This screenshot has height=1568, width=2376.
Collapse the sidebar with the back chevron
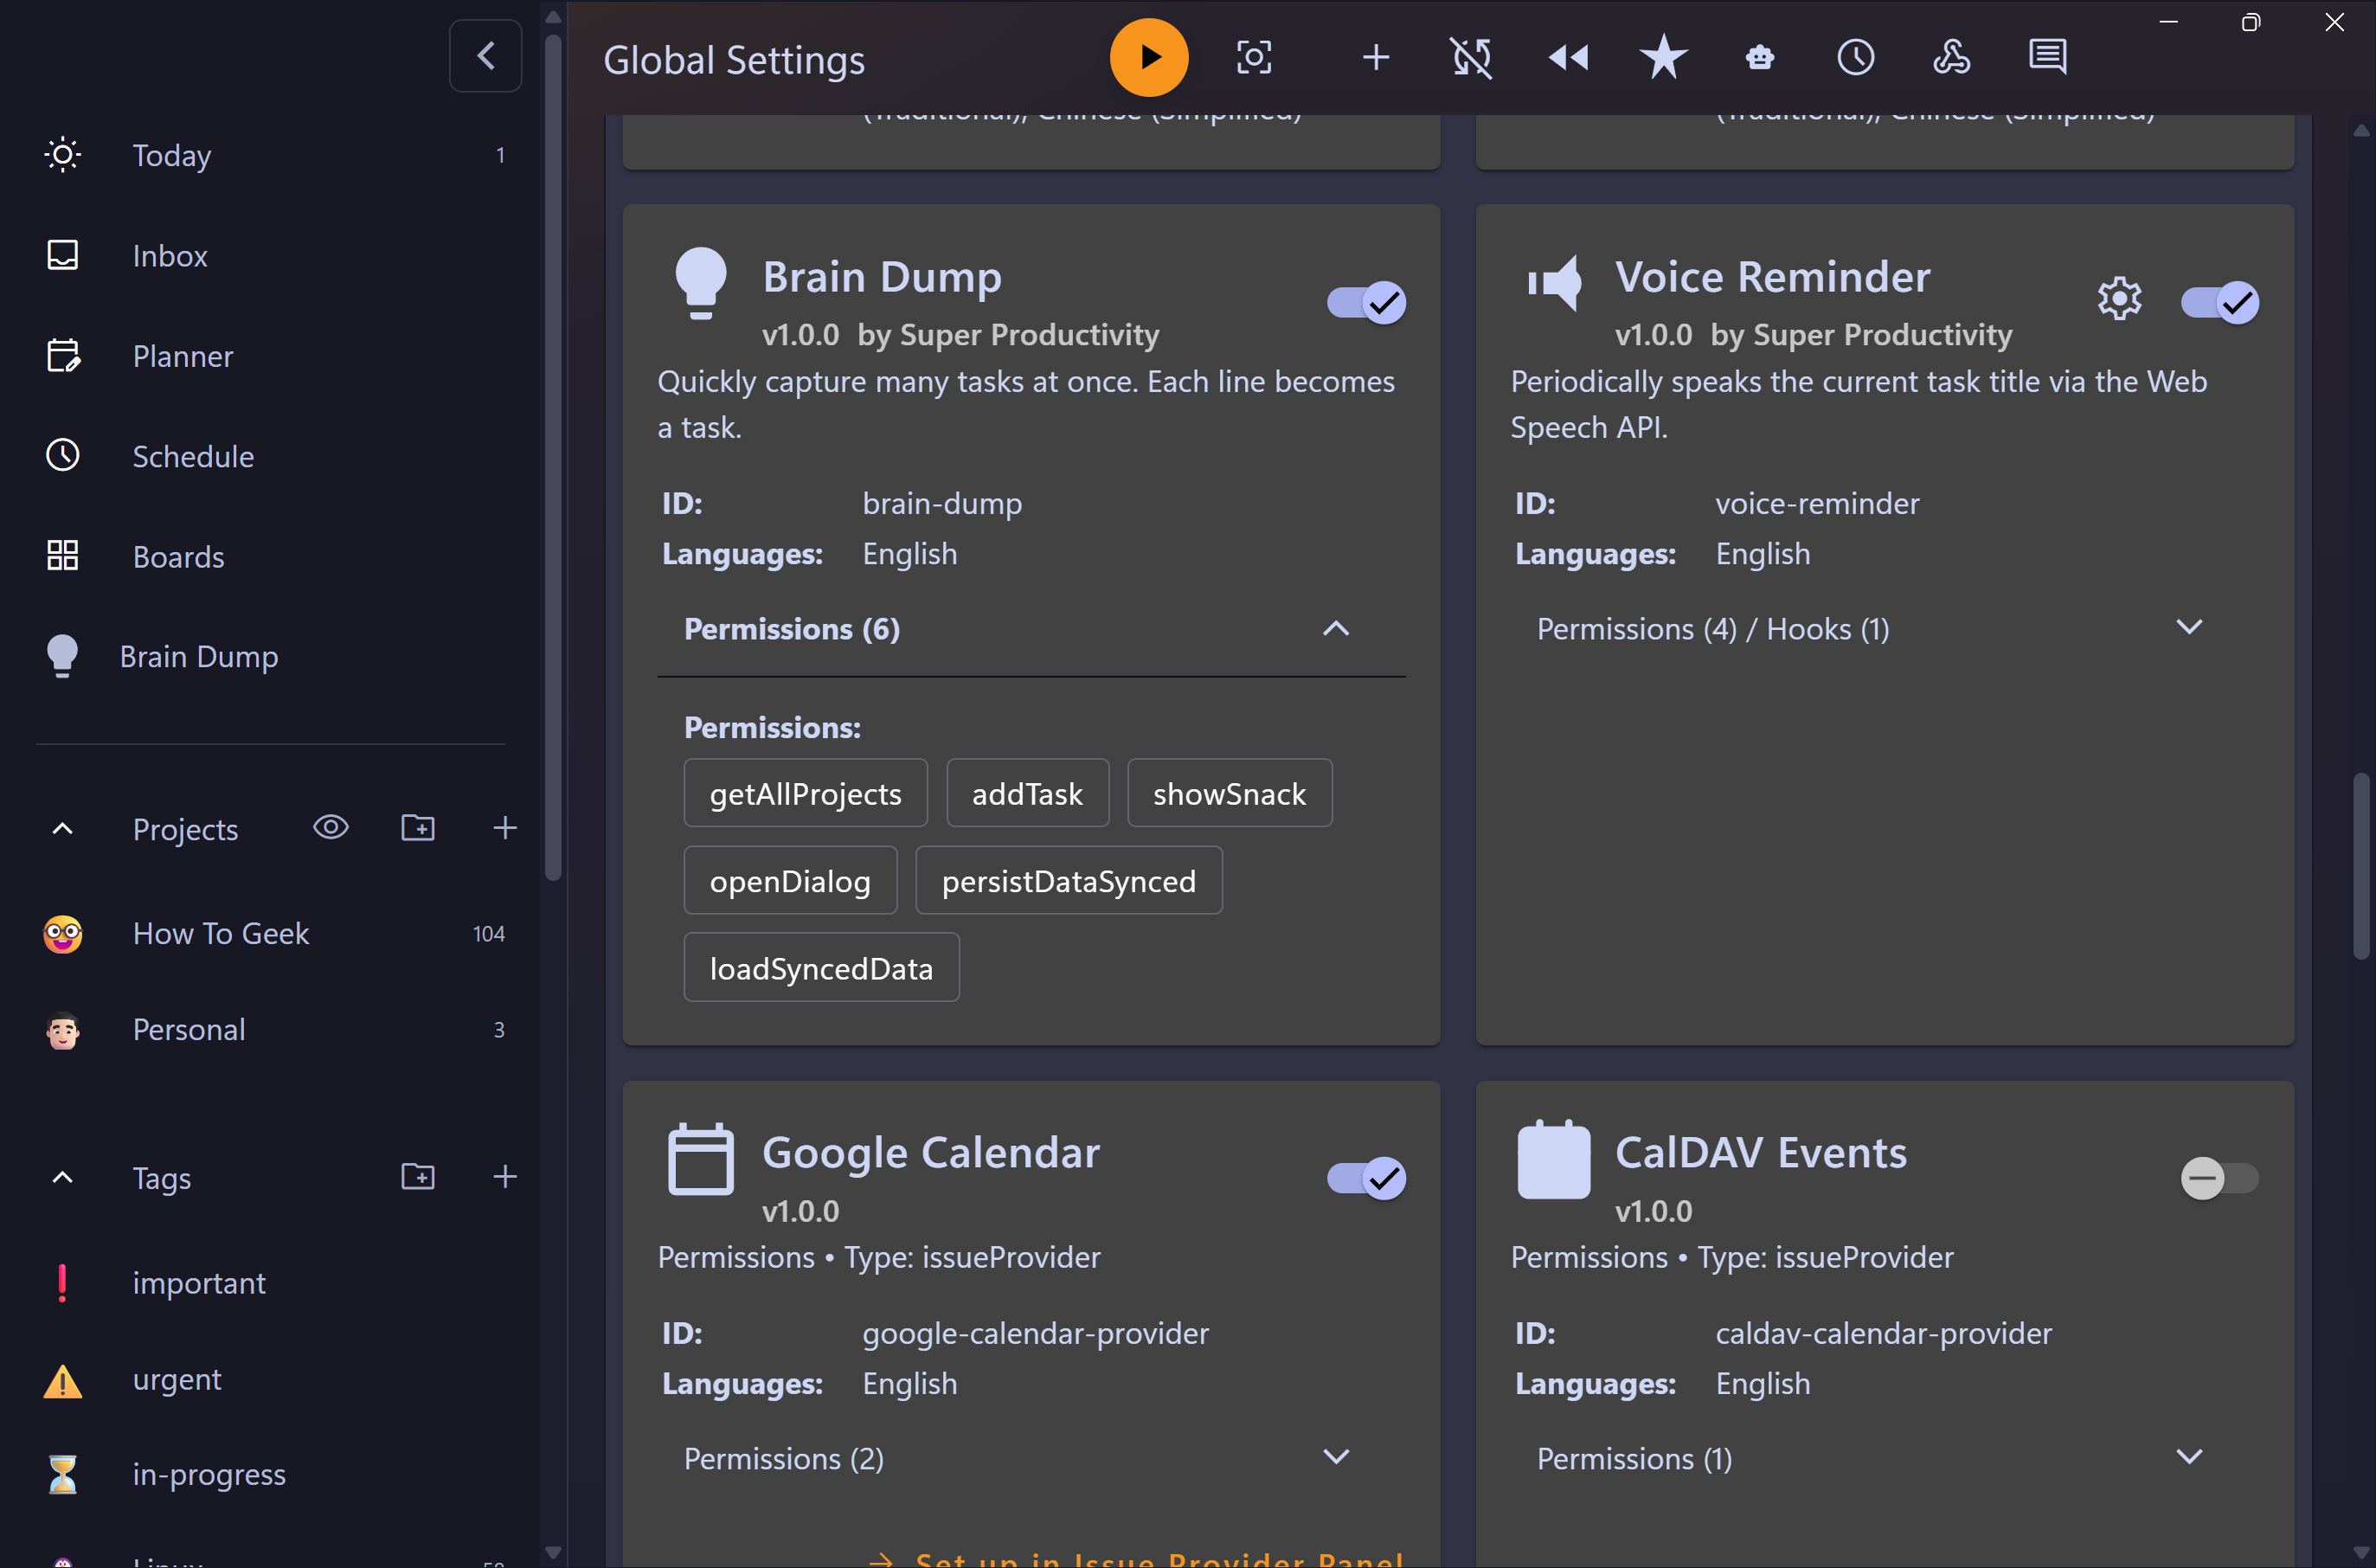tap(486, 56)
